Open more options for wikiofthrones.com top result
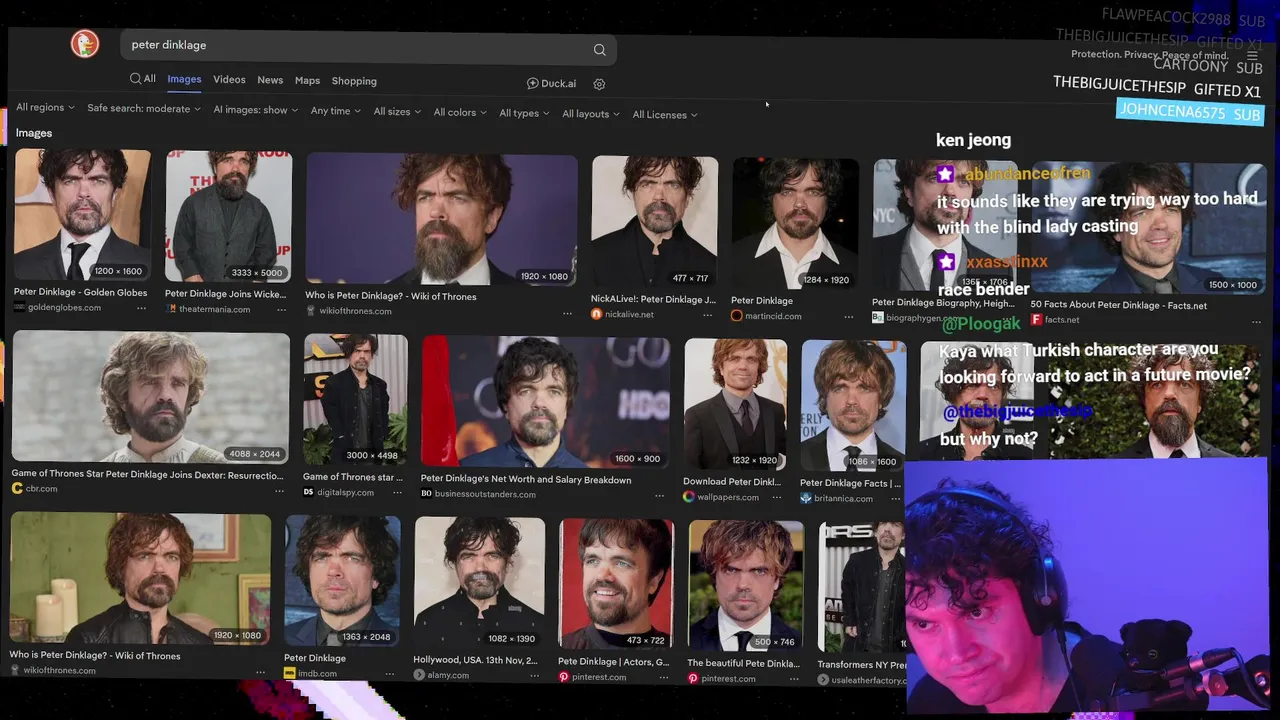This screenshot has width=1280, height=720. [567, 313]
